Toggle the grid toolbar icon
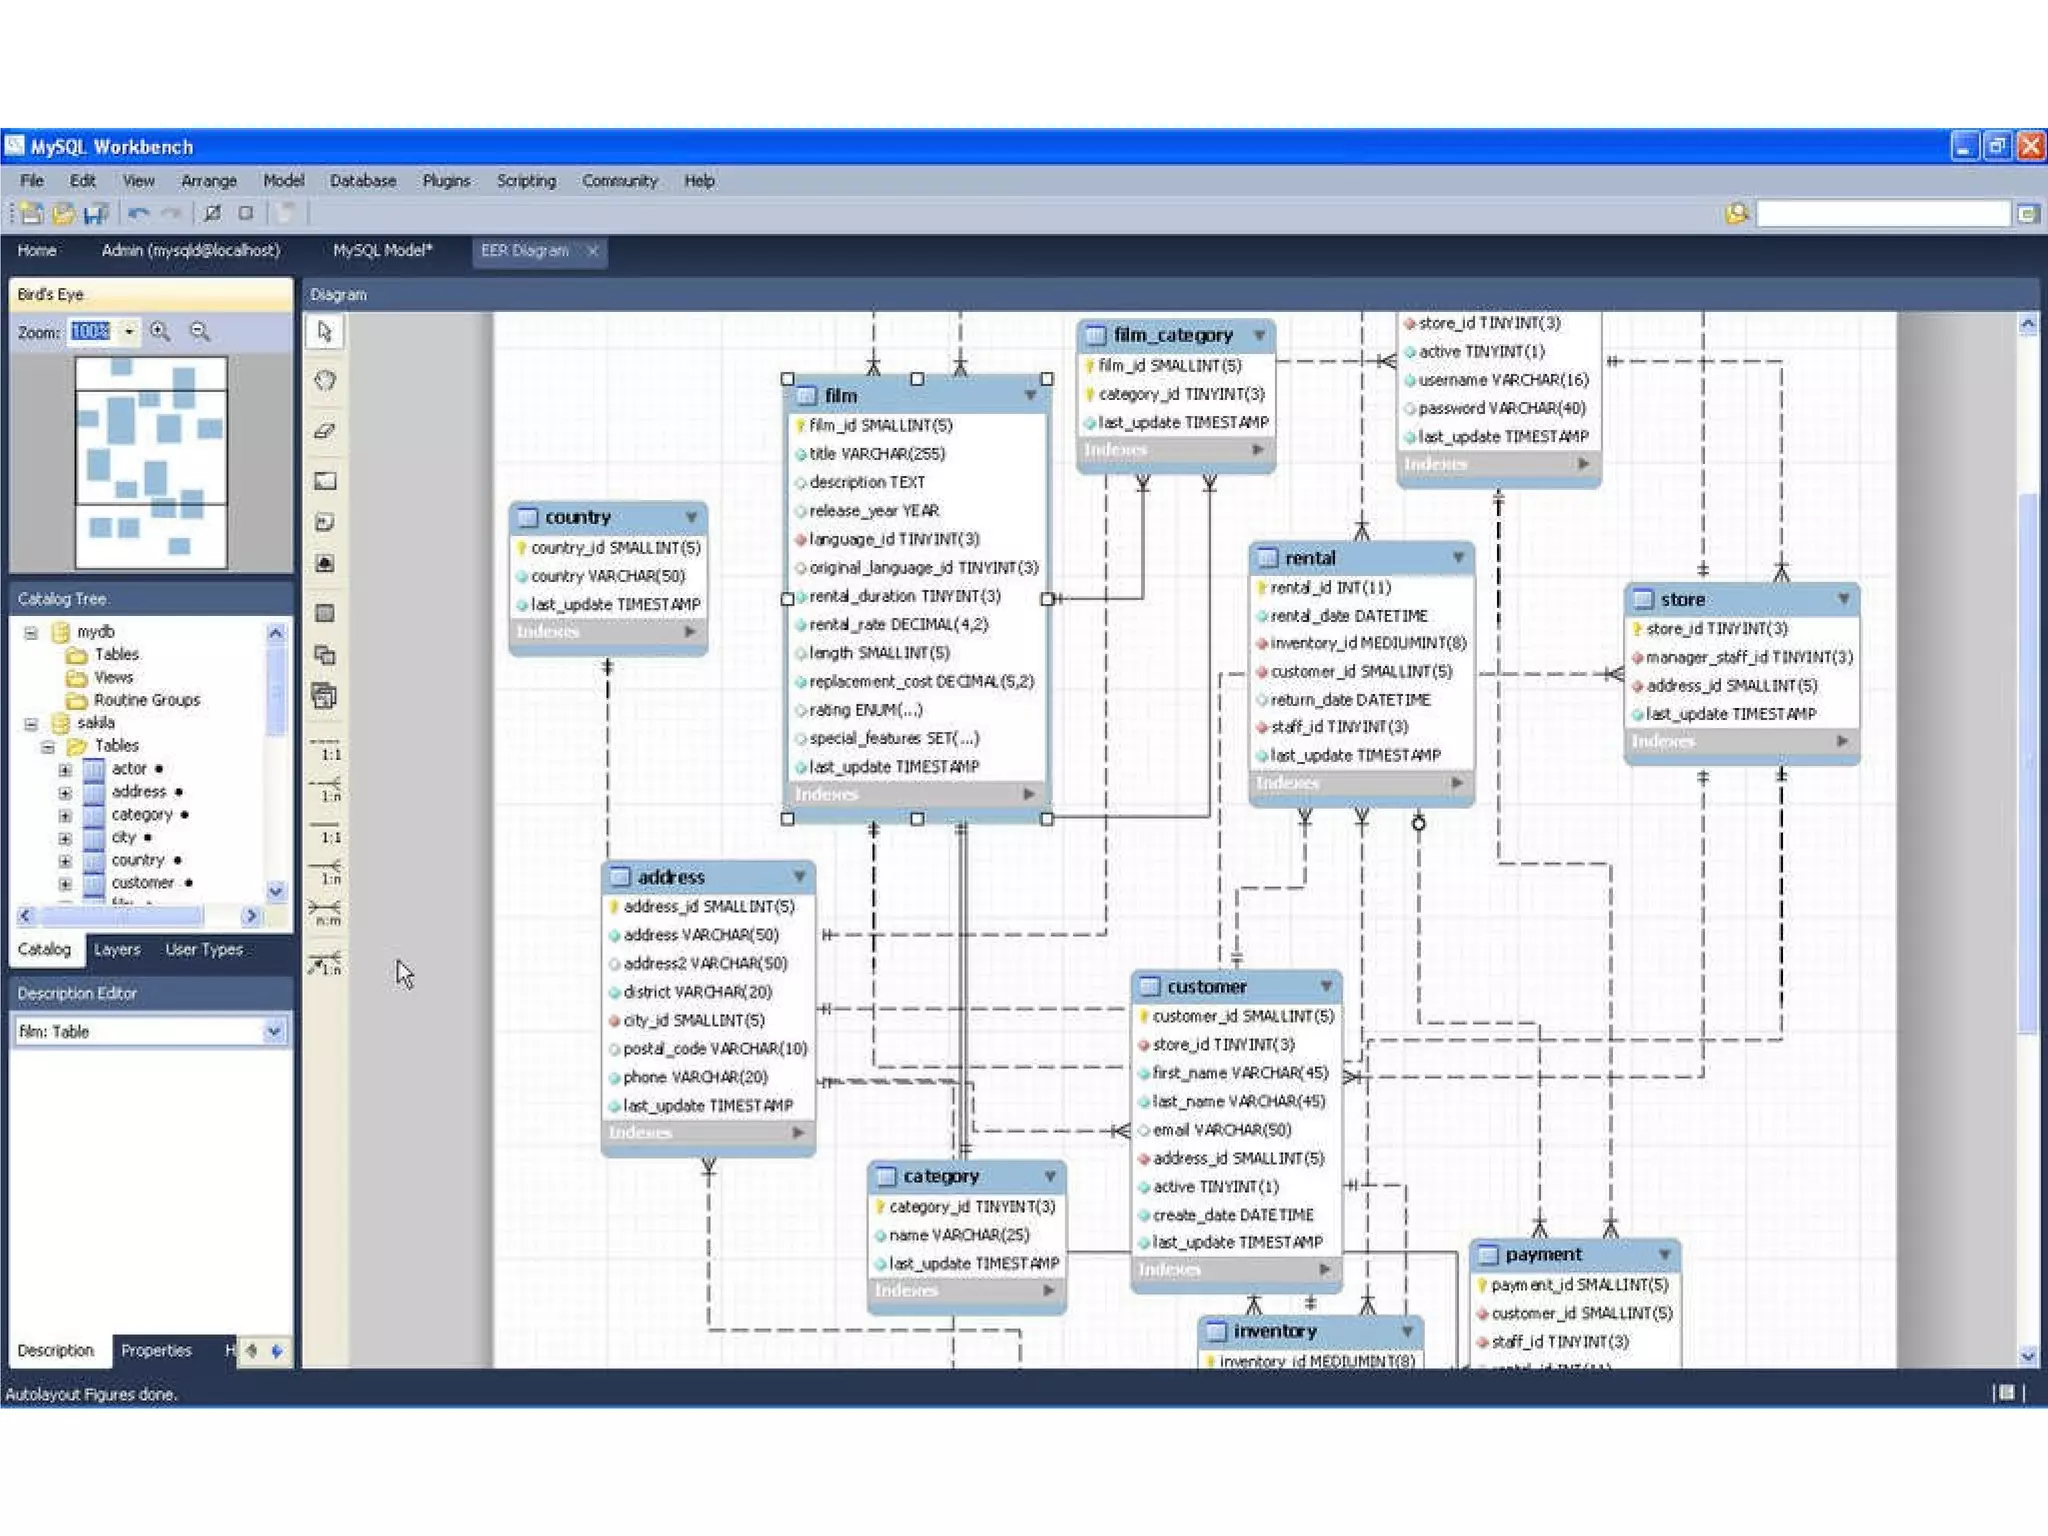 (212, 213)
